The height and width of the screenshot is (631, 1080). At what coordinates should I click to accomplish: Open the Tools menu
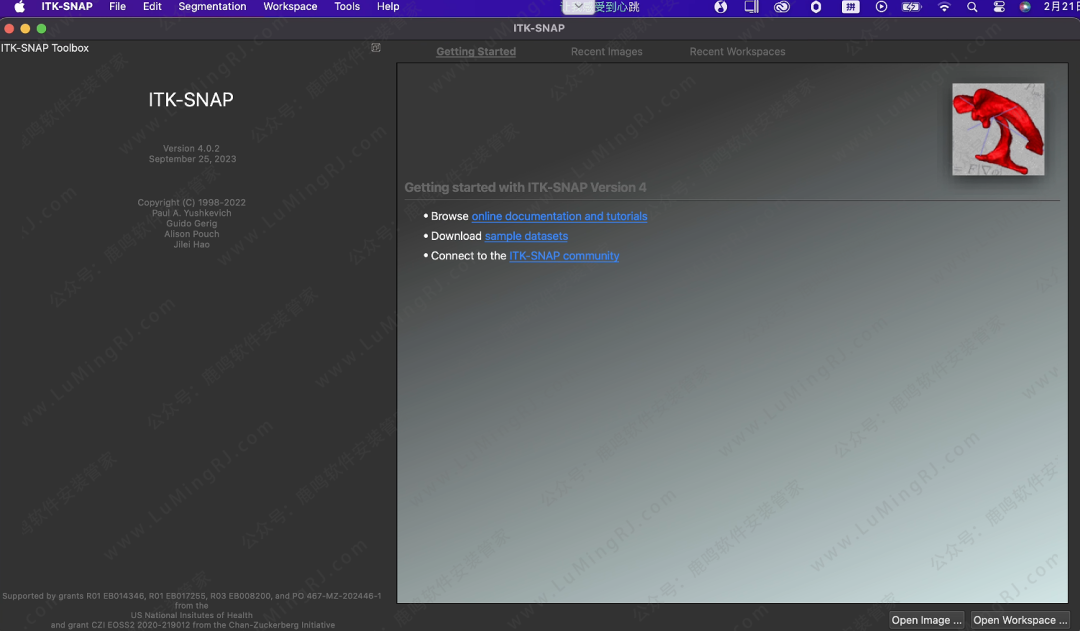[x=347, y=7]
